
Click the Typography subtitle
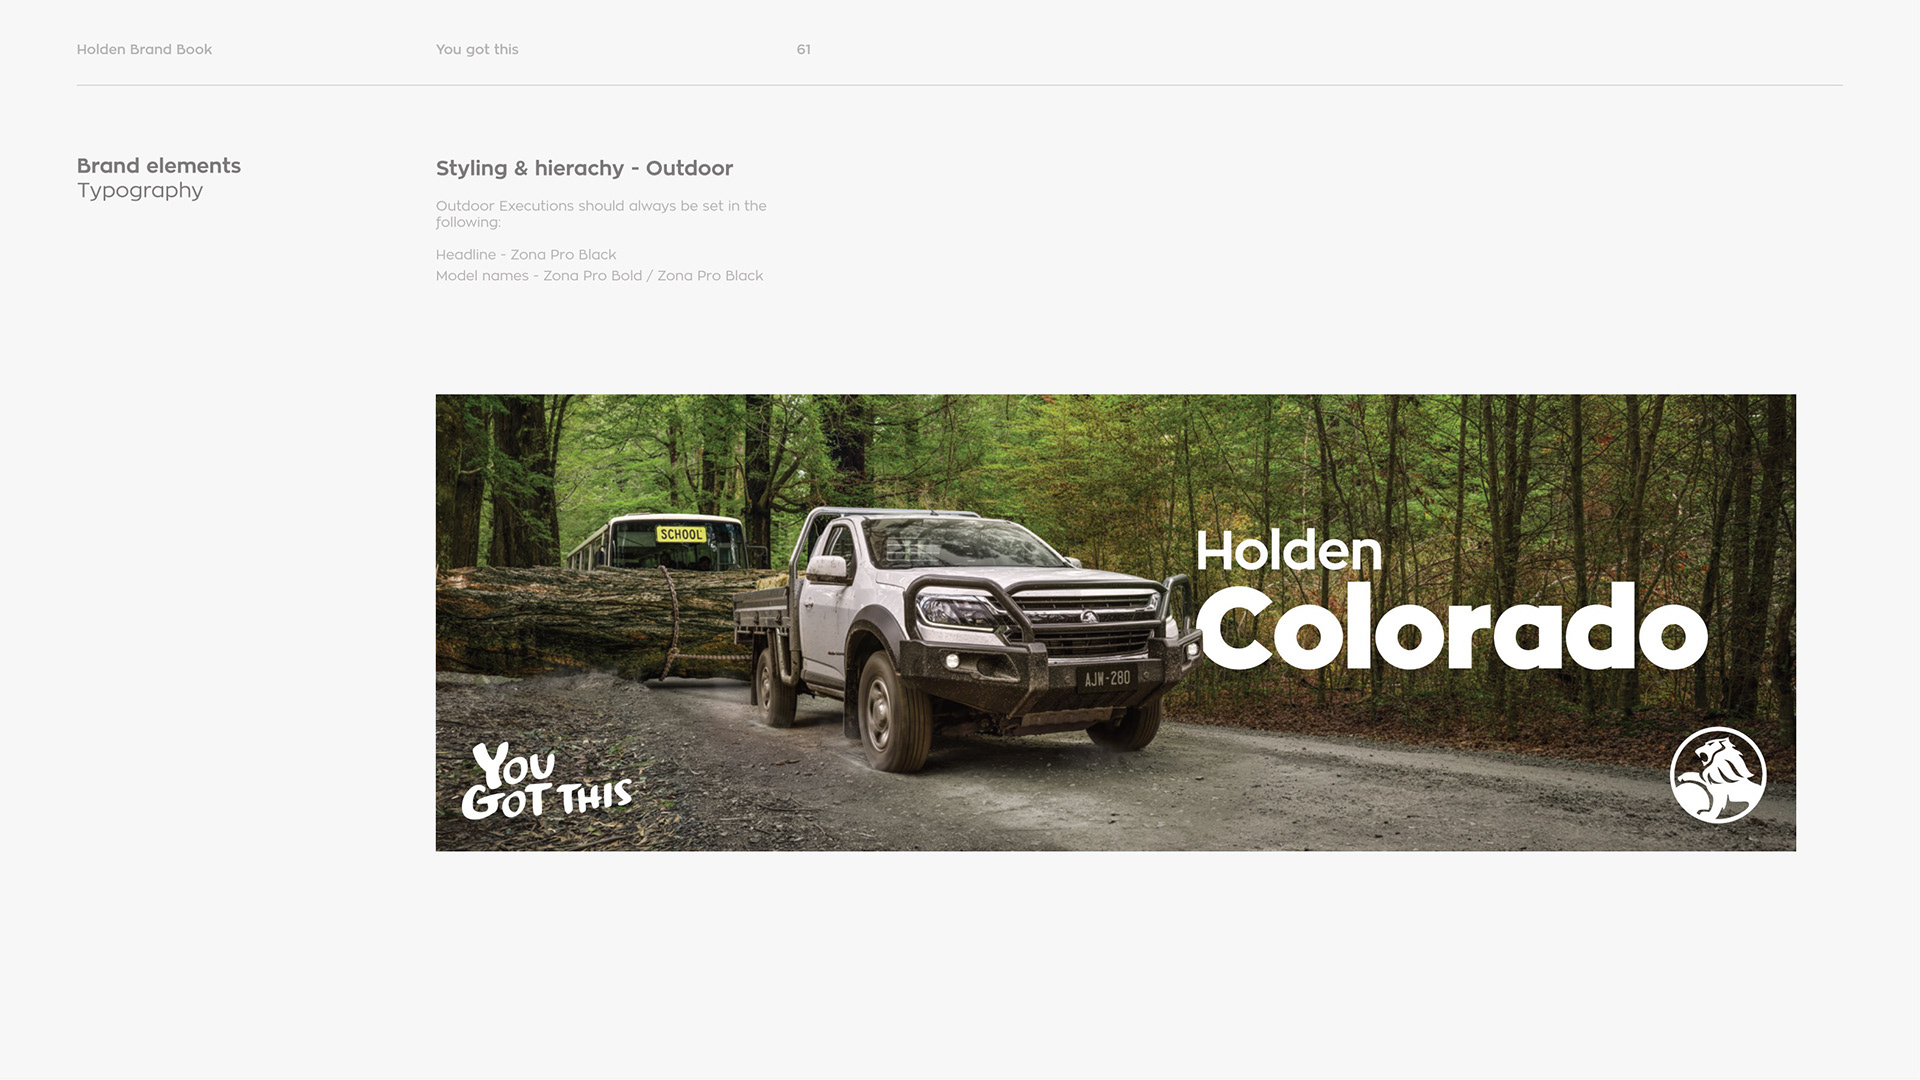[140, 190]
